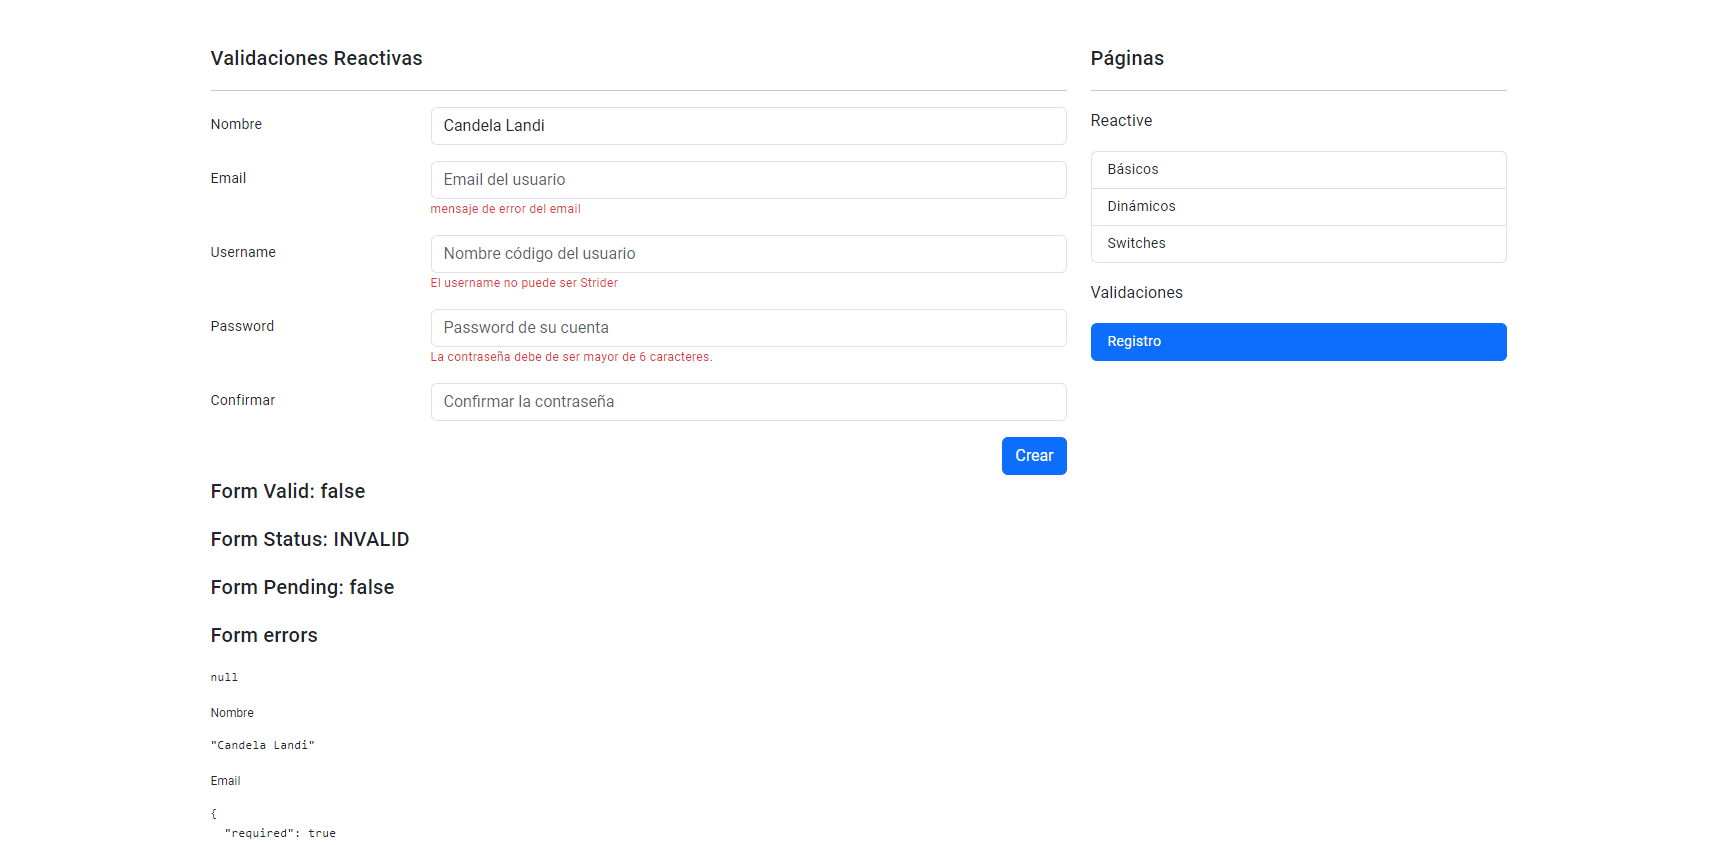Viewport: 1716px width, 845px height.
Task: Click the contraseña mayor de 6 caracteres error
Action: [571, 357]
